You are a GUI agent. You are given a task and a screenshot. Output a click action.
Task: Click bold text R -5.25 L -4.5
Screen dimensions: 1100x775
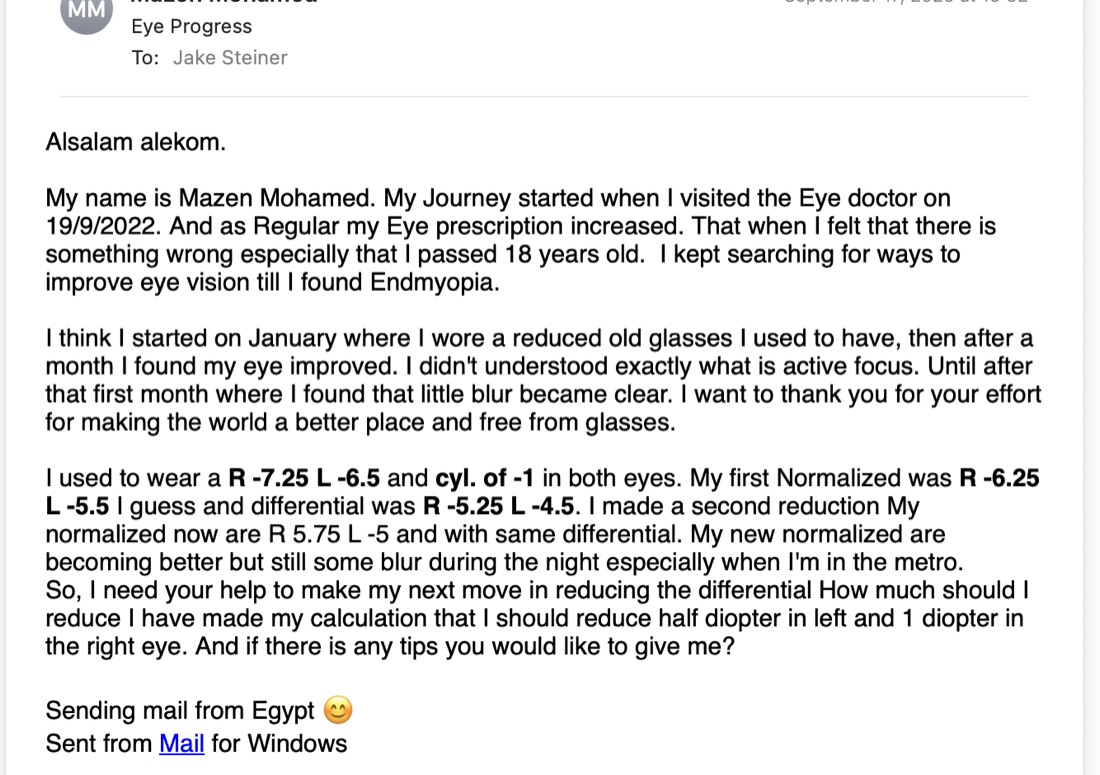click(x=499, y=506)
